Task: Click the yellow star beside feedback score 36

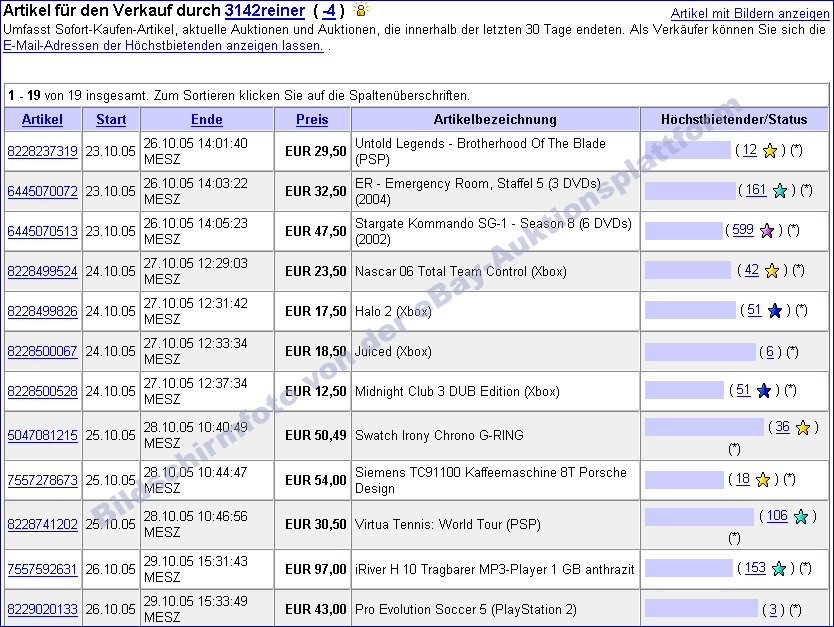Action: (803, 428)
